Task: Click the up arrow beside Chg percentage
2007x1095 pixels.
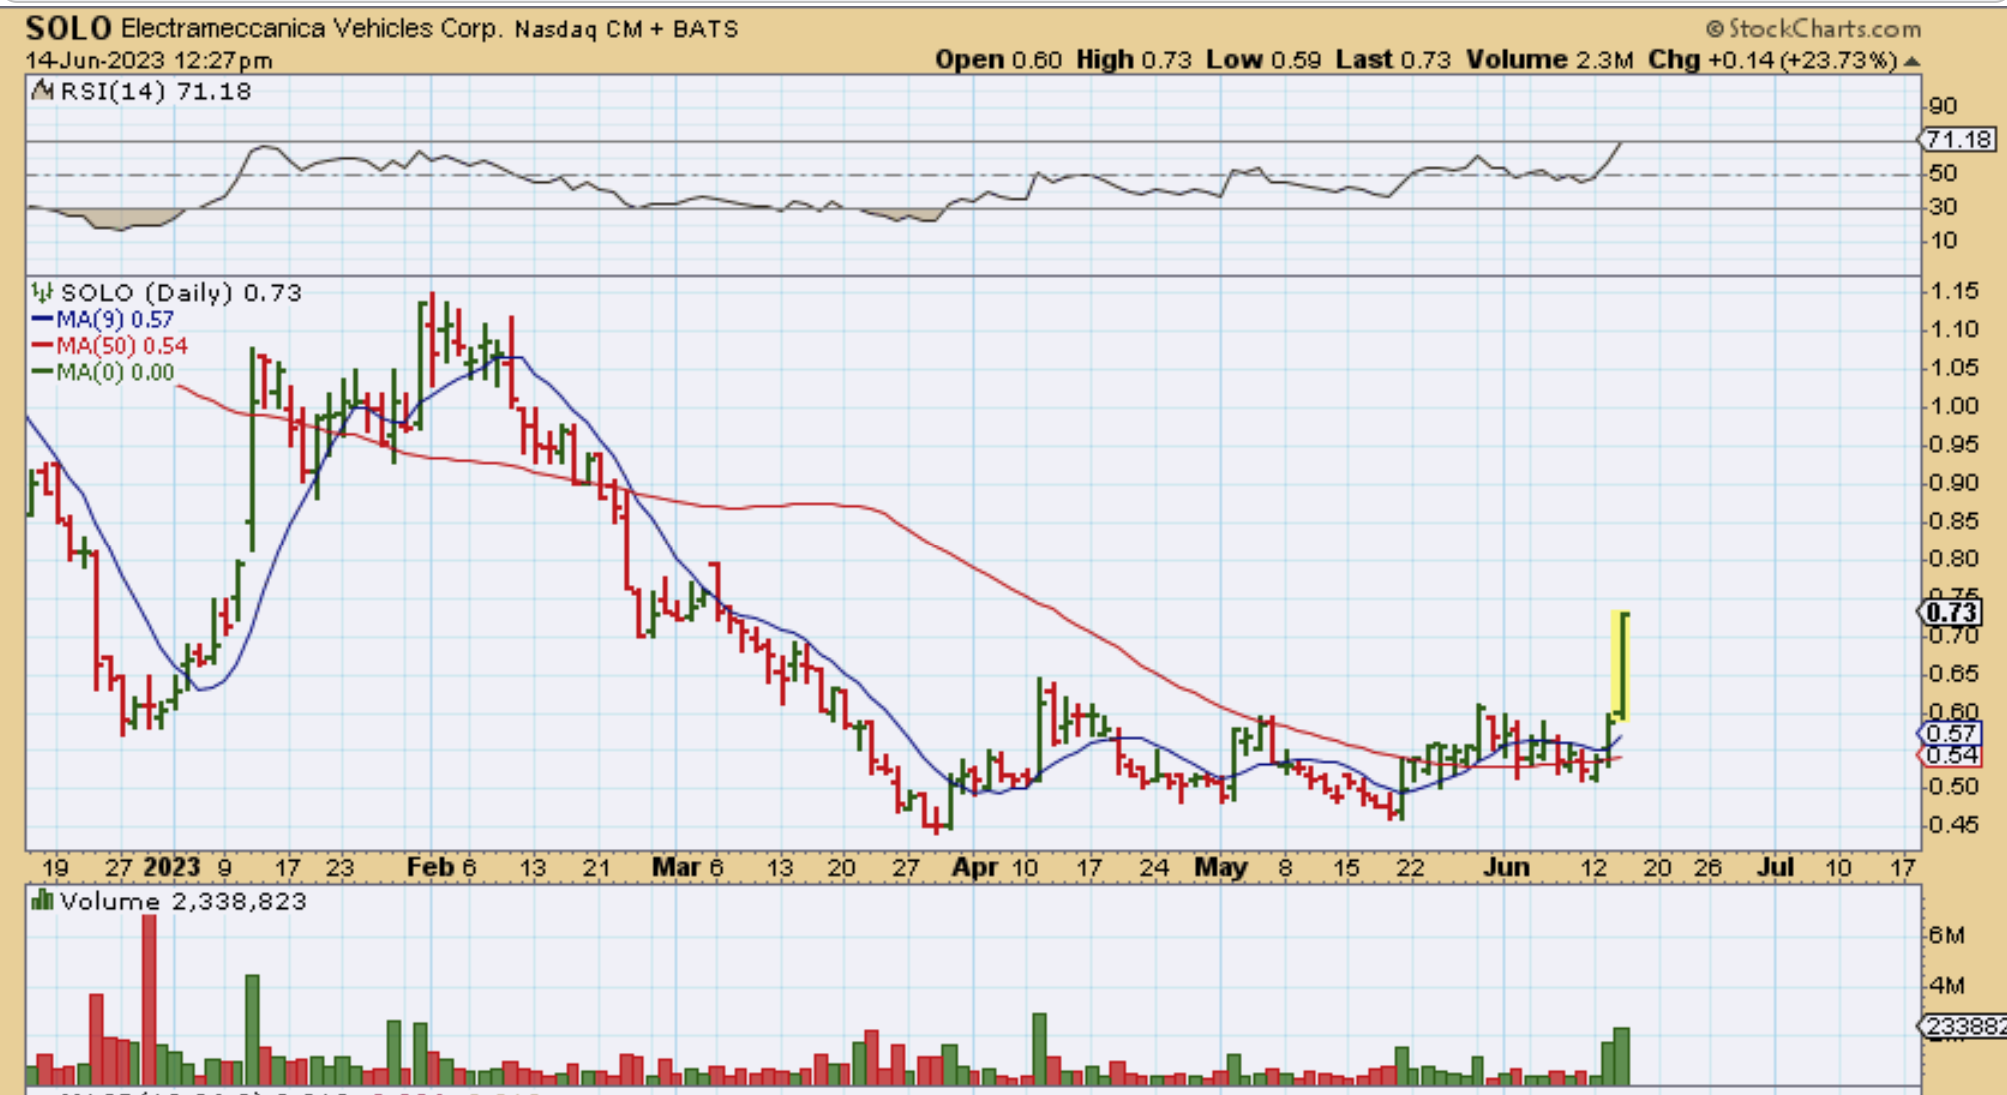Action: [x=1912, y=61]
